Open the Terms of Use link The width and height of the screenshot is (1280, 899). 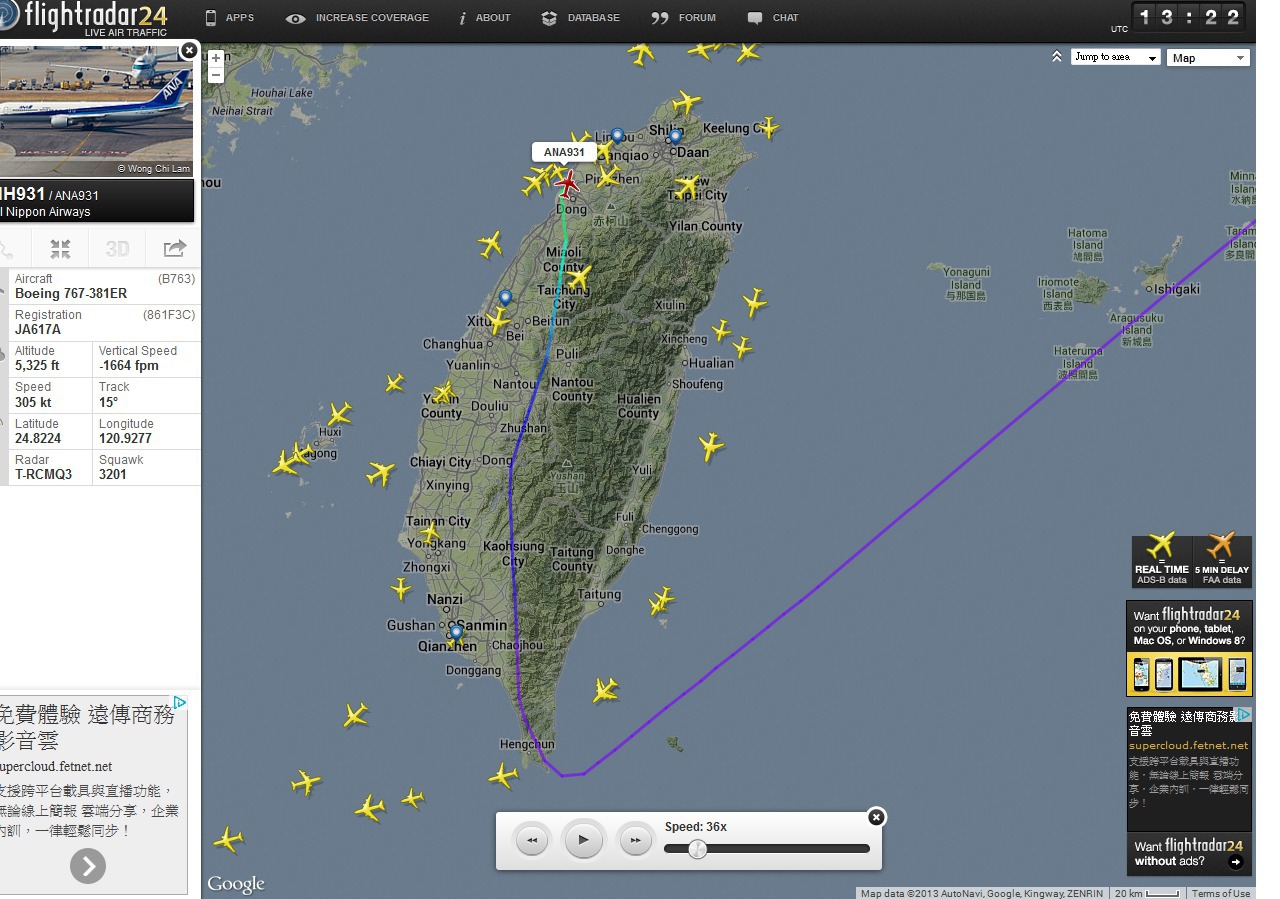(1221, 893)
